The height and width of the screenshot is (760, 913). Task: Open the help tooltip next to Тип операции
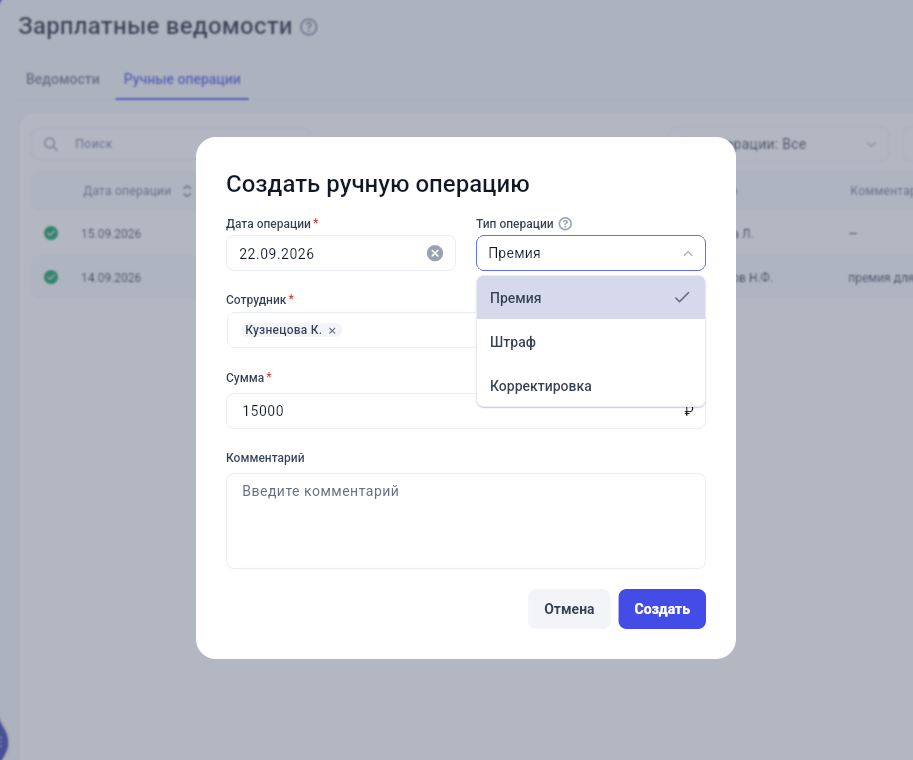click(565, 224)
